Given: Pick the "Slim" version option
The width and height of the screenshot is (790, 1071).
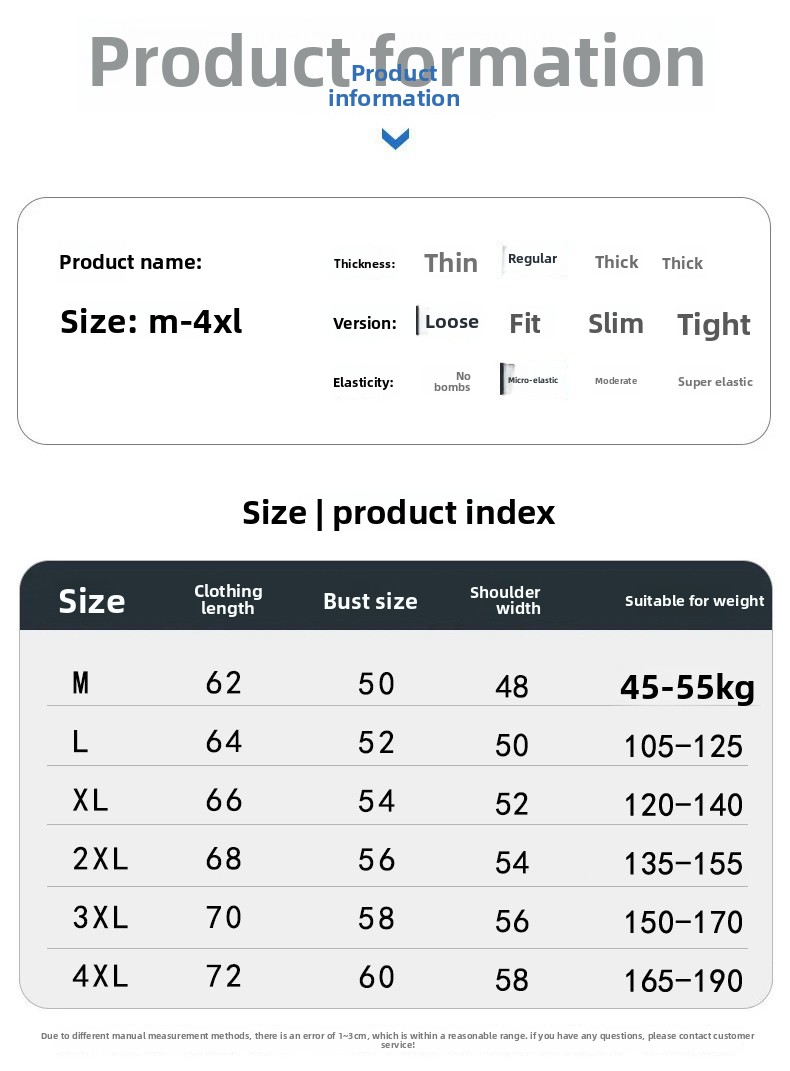Looking at the screenshot, I should pyautogui.click(x=616, y=324).
